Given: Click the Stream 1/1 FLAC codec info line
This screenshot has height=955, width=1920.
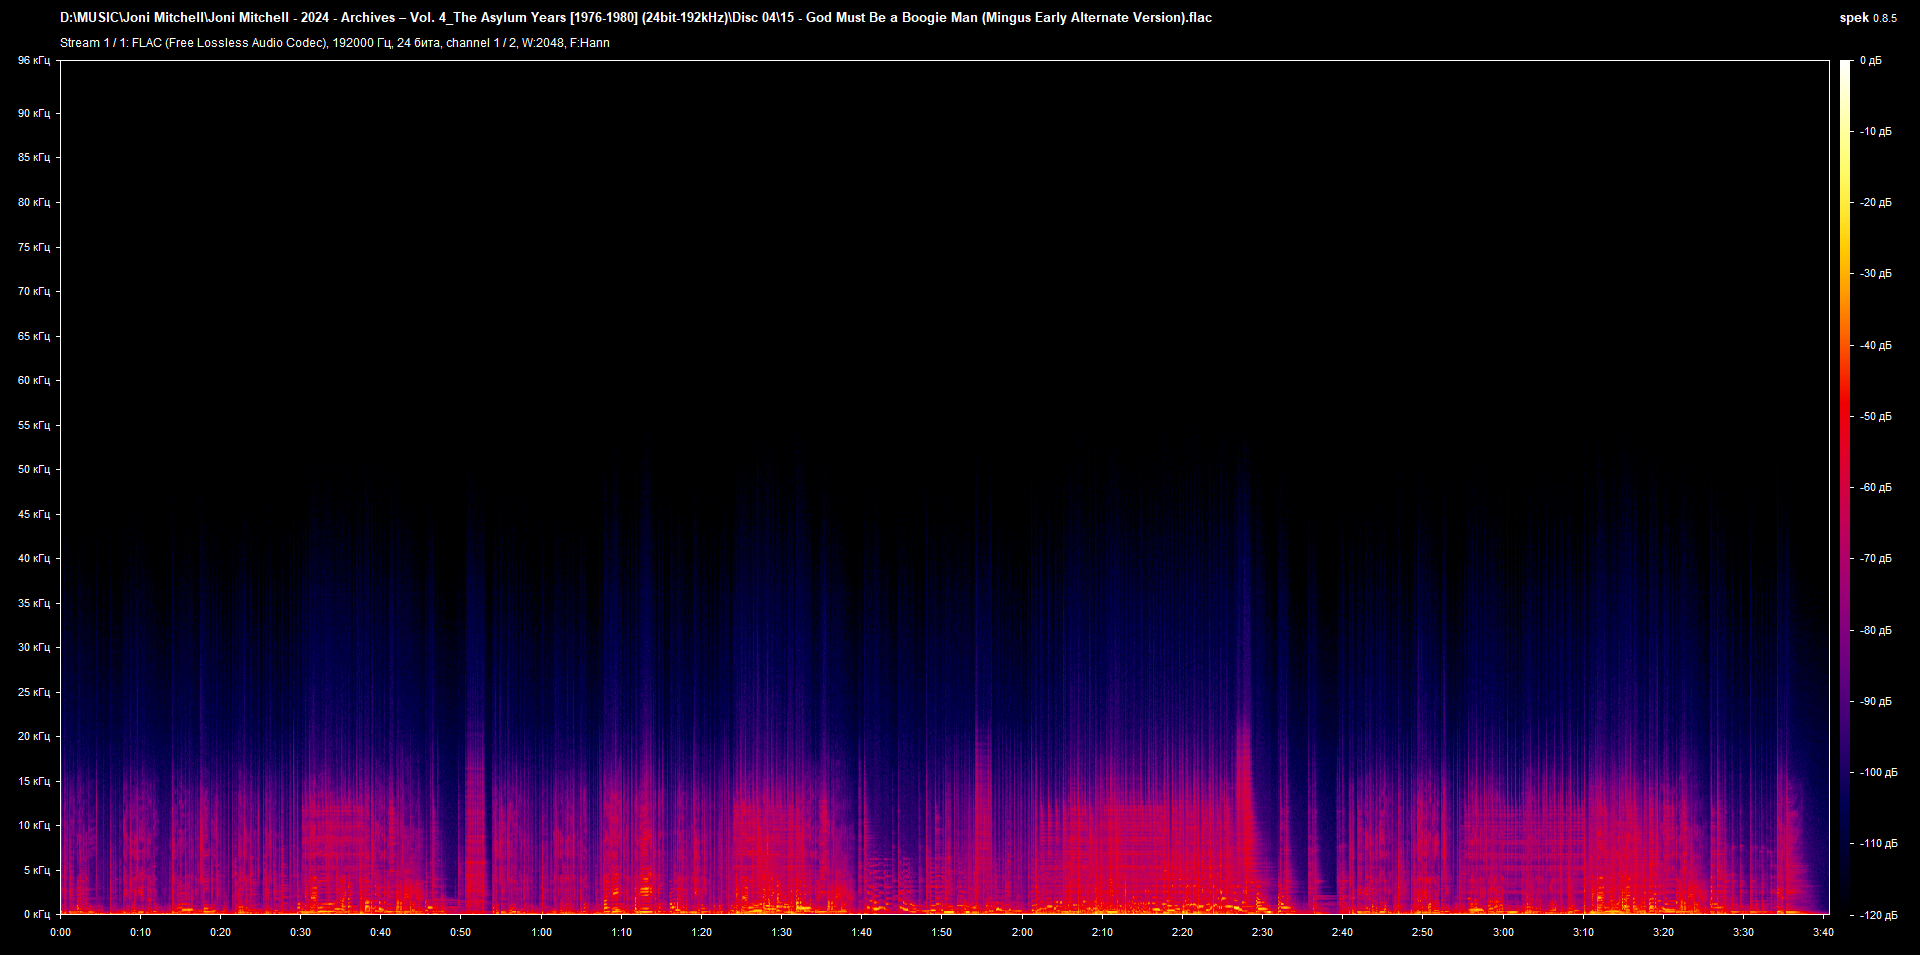Looking at the screenshot, I should click(x=334, y=43).
